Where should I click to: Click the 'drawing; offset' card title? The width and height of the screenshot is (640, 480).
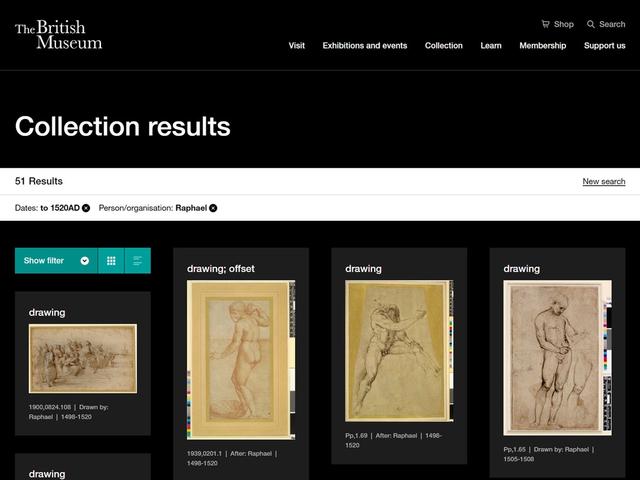point(221,269)
